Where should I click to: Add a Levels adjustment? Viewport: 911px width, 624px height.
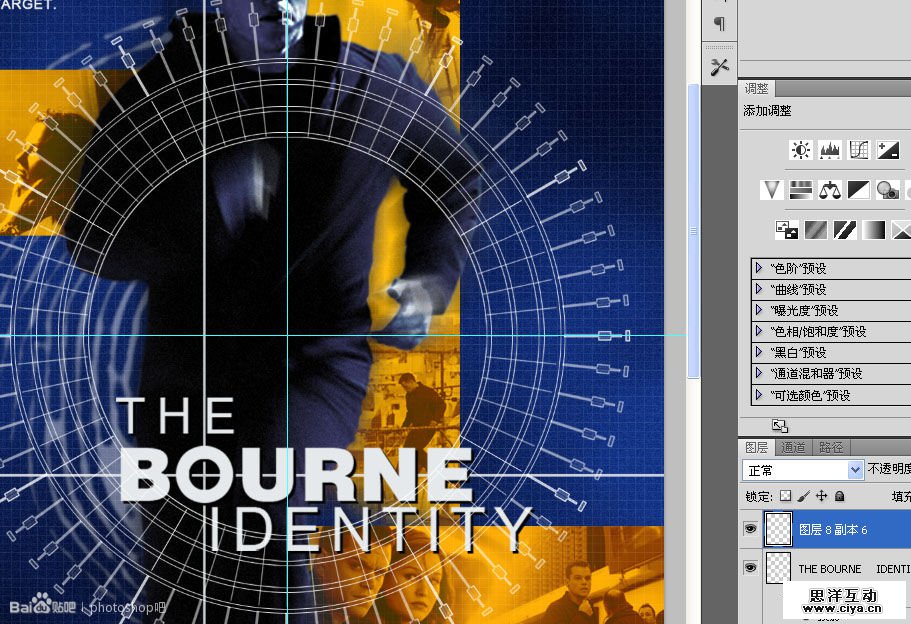point(829,150)
